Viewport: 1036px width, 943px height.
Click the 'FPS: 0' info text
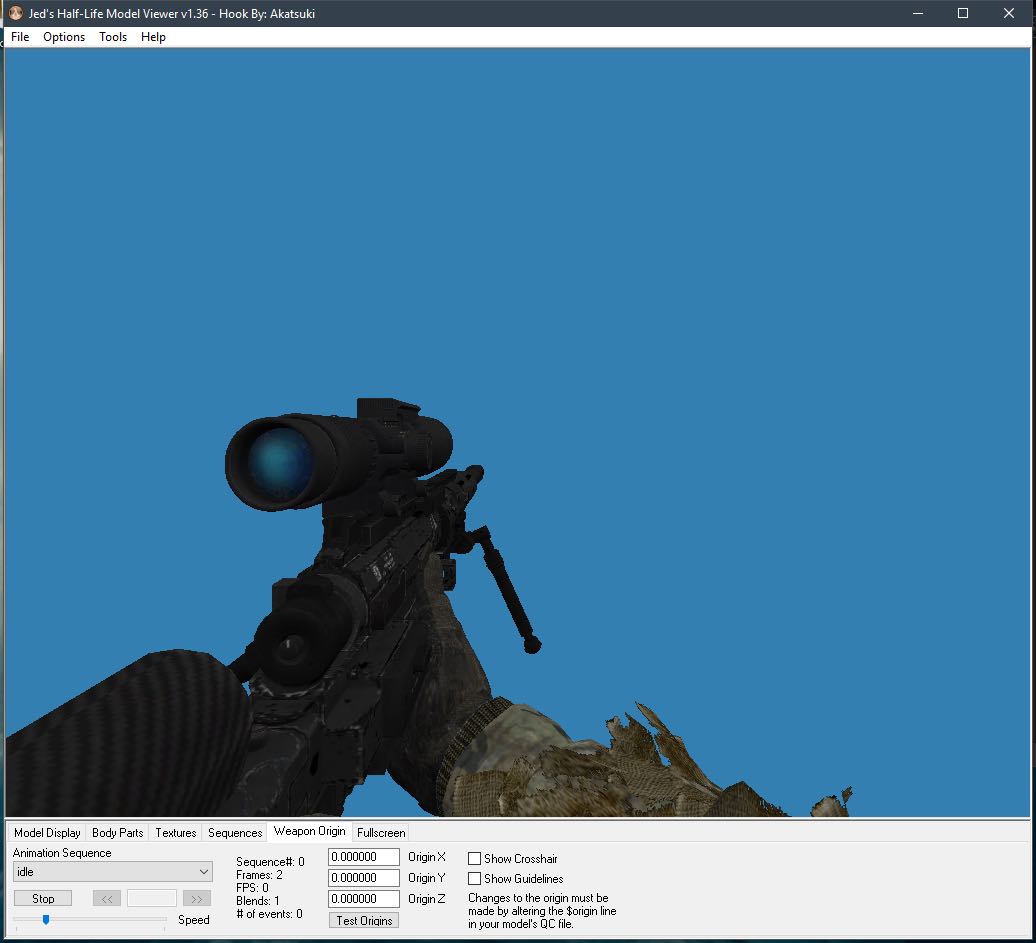click(x=252, y=888)
